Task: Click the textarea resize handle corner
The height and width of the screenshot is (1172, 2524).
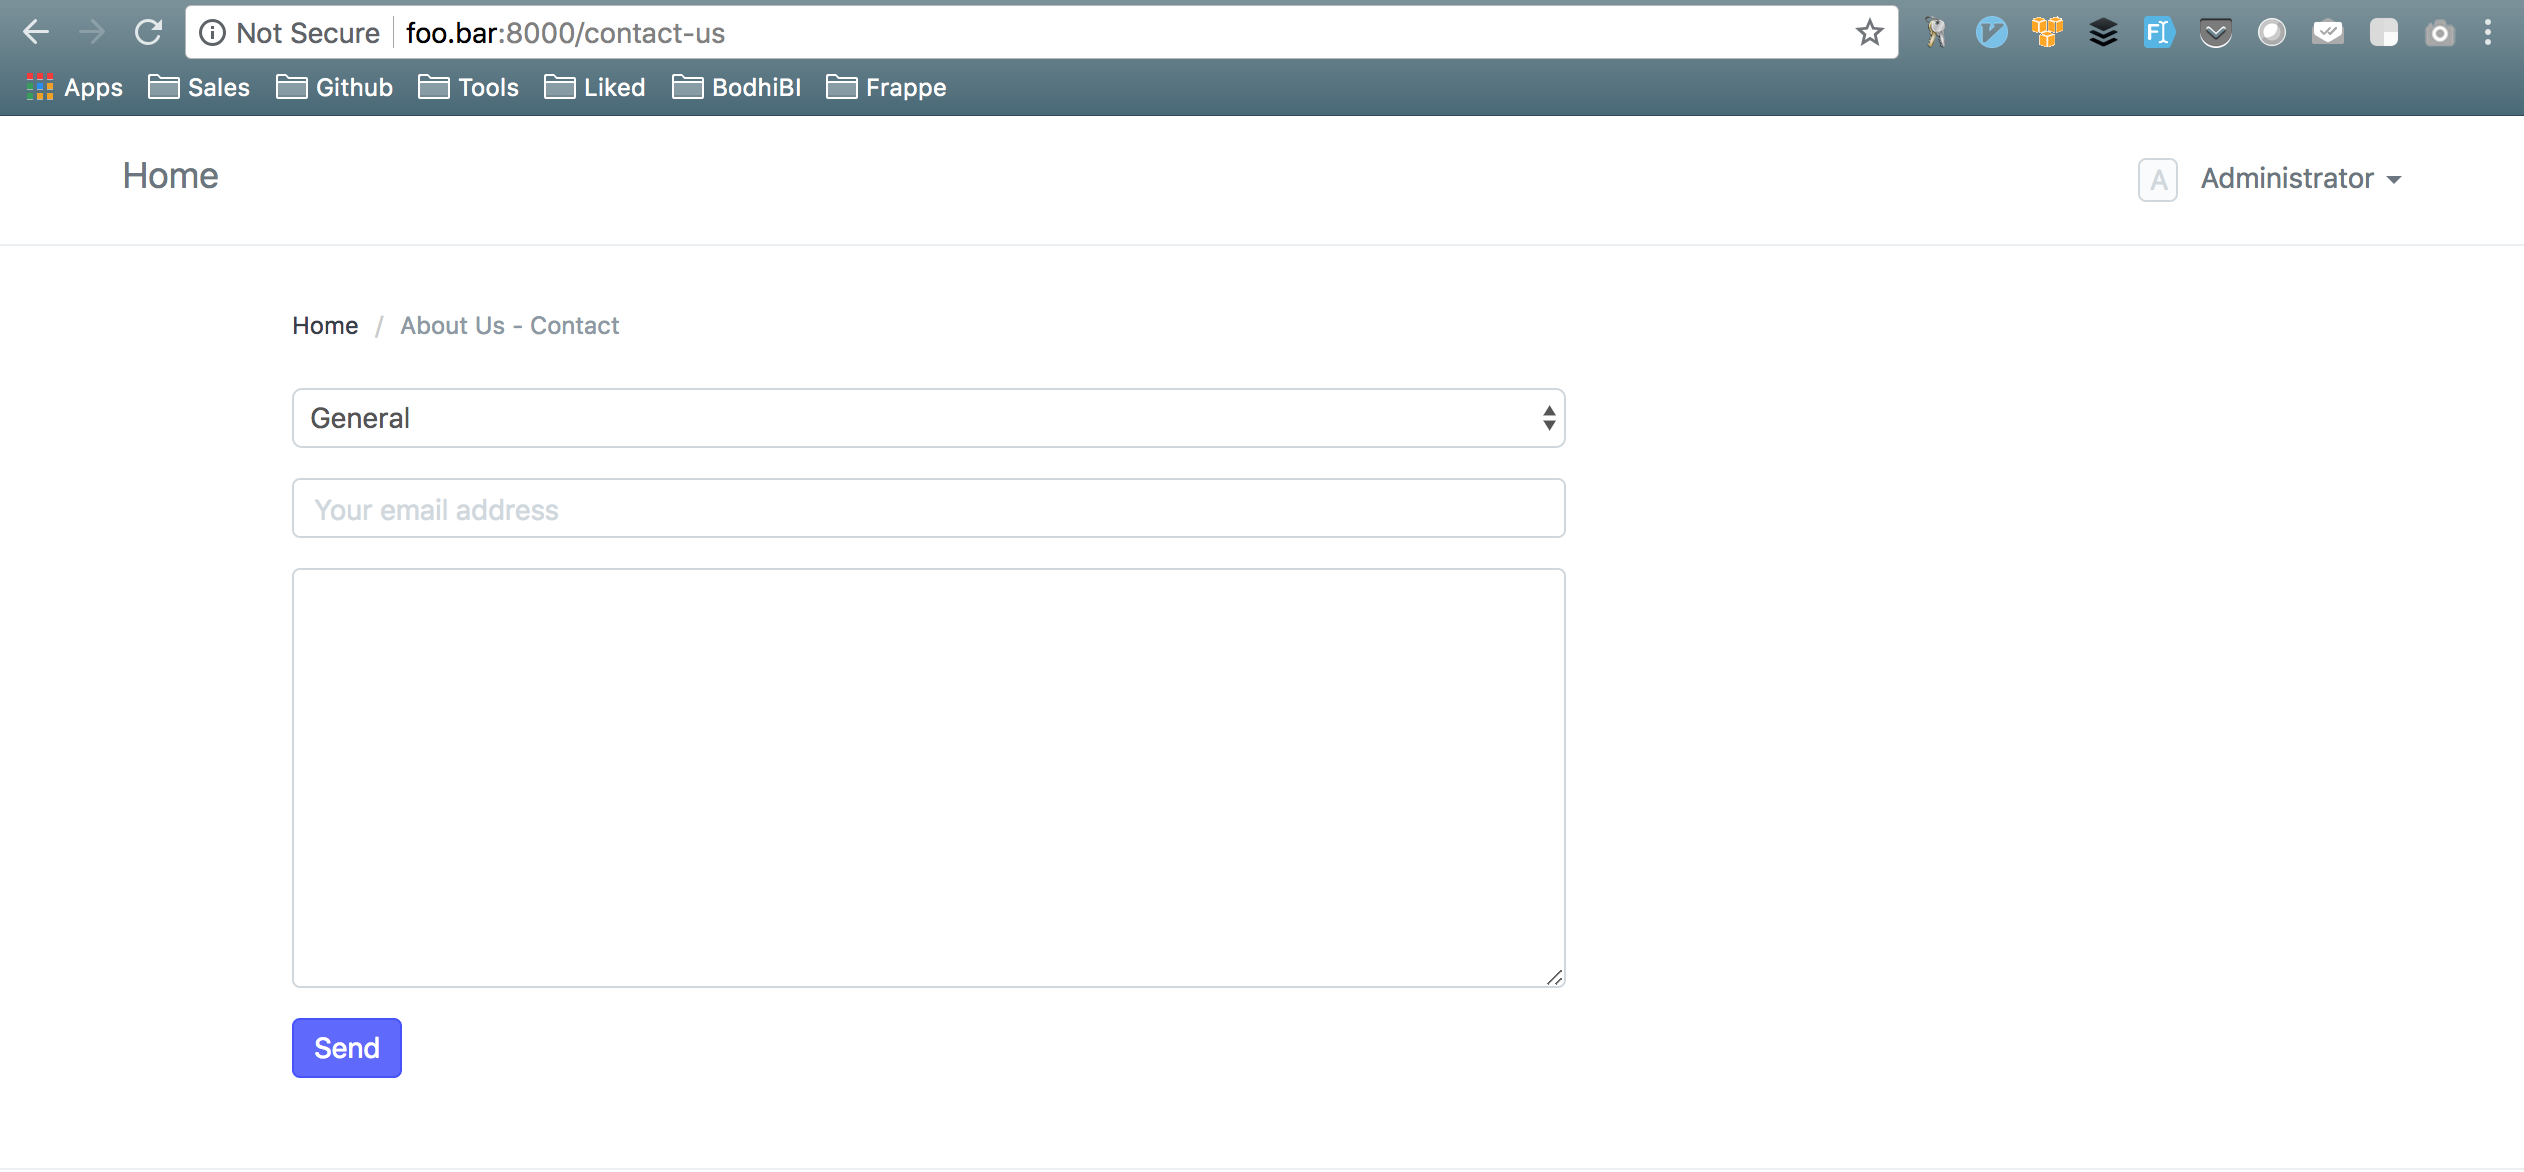Action: coord(1554,977)
